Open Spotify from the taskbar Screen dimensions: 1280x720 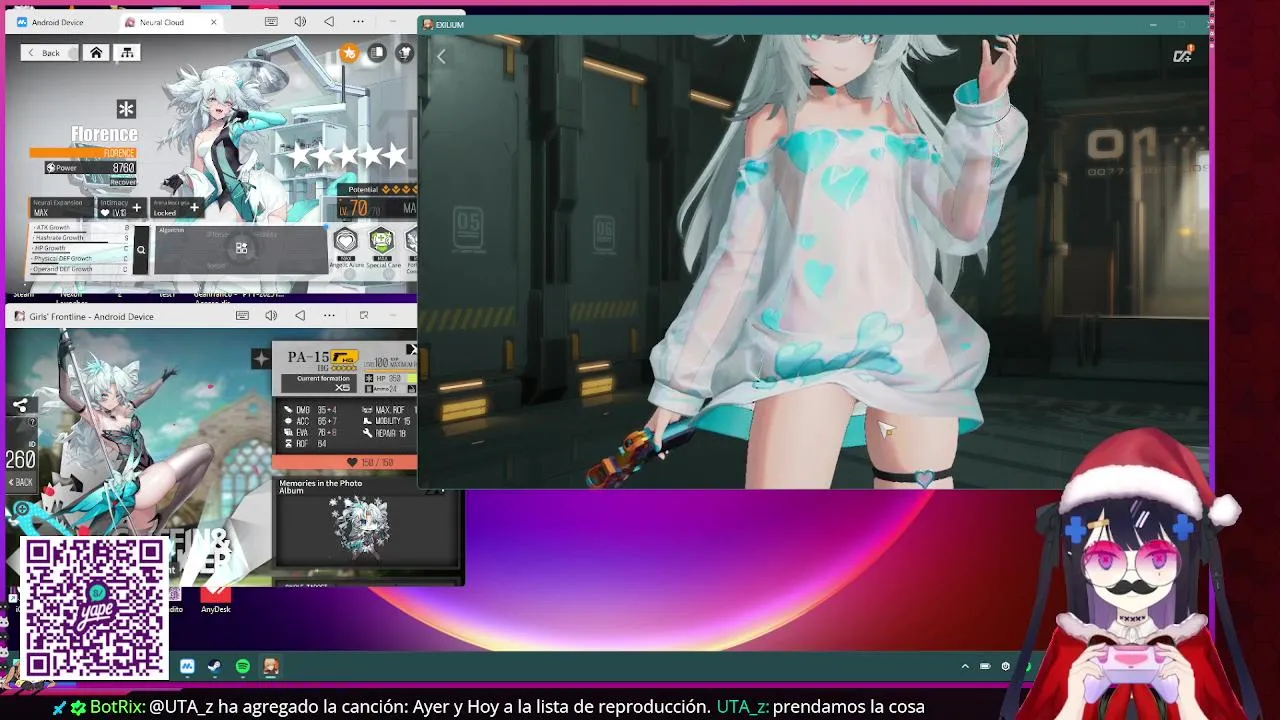(242, 666)
